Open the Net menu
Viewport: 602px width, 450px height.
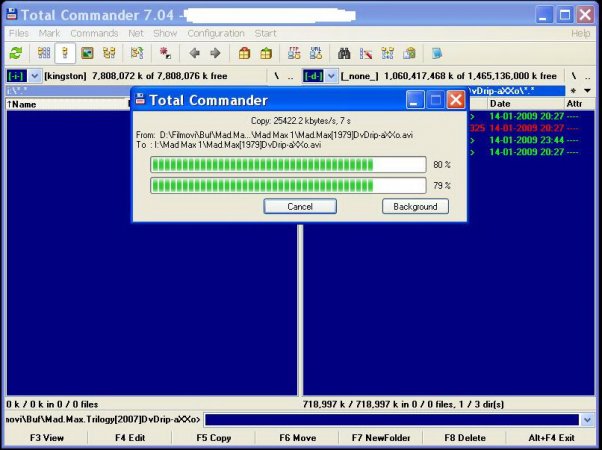click(x=136, y=33)
